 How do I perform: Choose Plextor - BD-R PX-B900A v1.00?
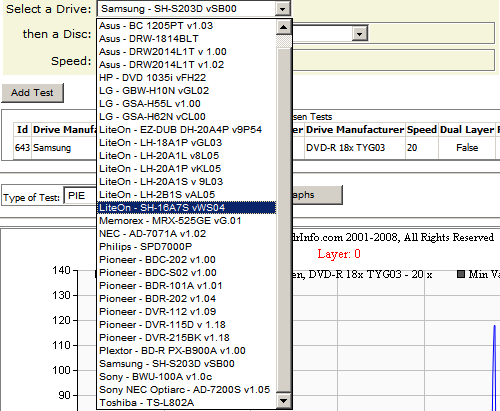tap(187, 351)
